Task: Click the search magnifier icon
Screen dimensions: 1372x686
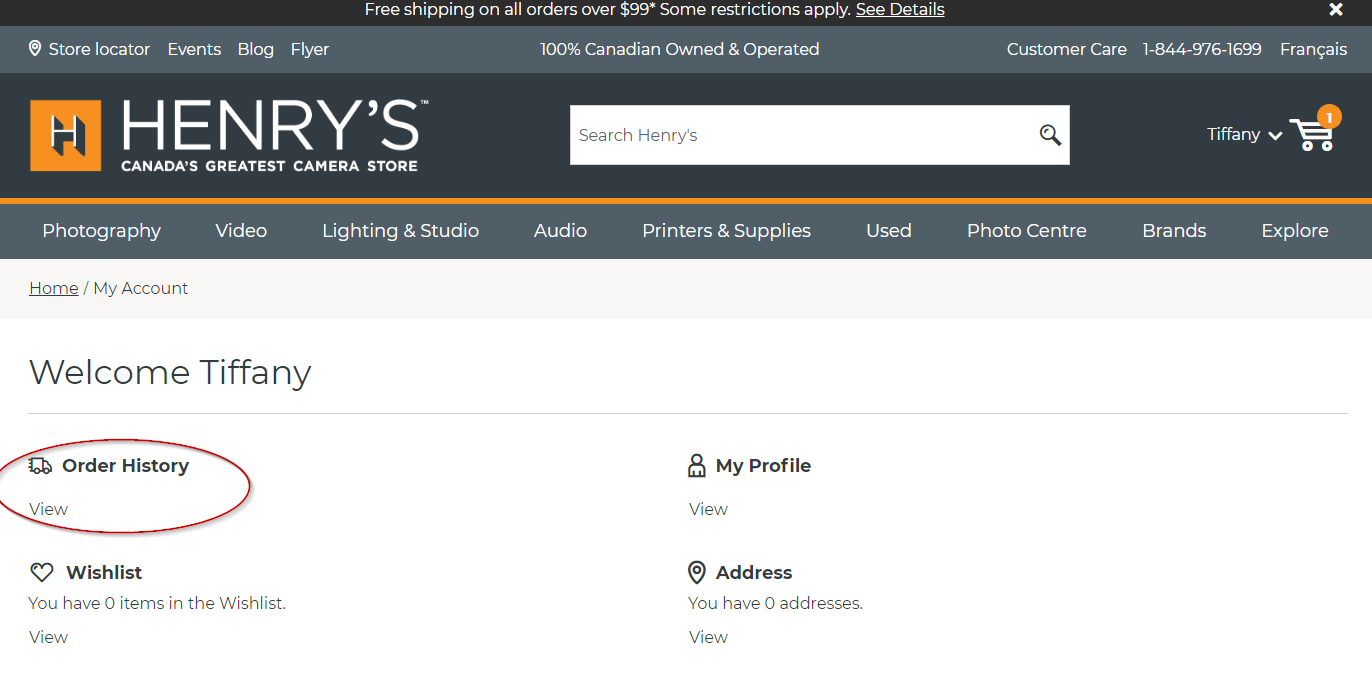Action: click(x=1050, y=135)
